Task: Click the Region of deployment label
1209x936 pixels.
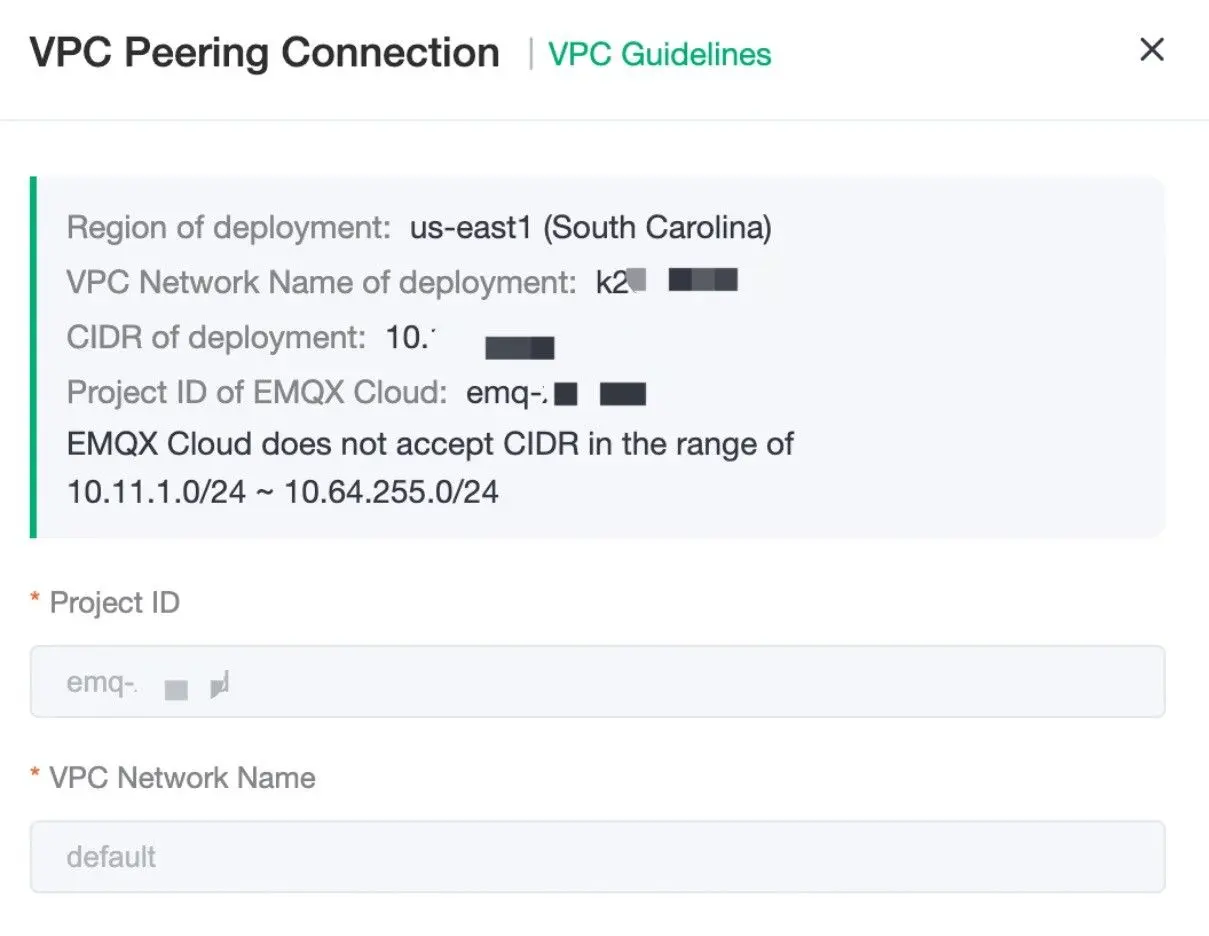Action: (x=228, y=228)
